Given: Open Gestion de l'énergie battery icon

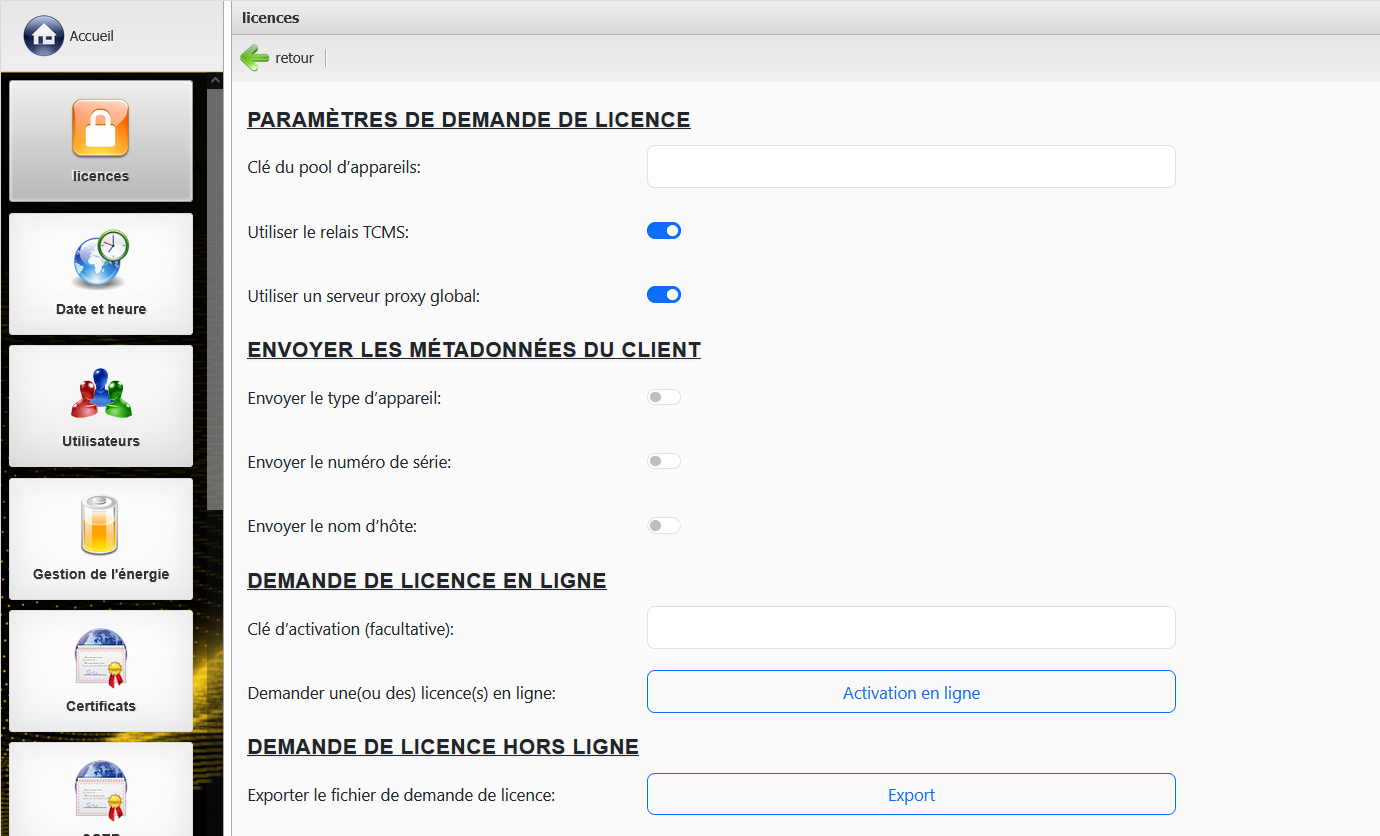Looking at the screenshot, I should (100, 525).
